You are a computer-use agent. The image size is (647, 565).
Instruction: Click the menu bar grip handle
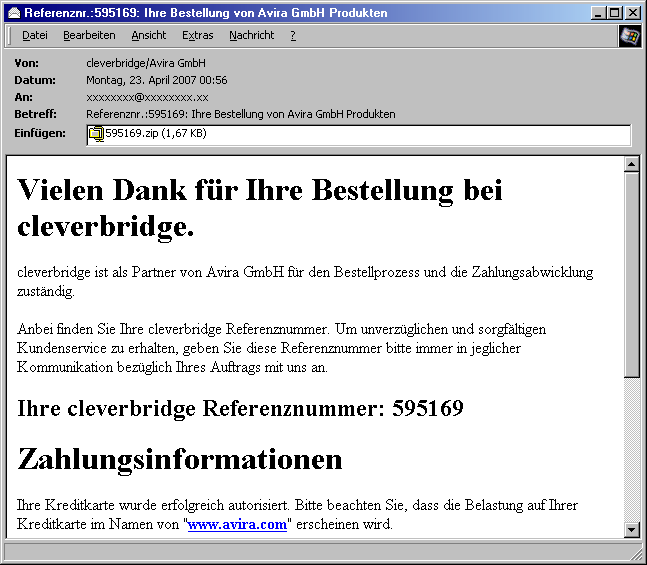pyautogui.click(x=10, y=36)
